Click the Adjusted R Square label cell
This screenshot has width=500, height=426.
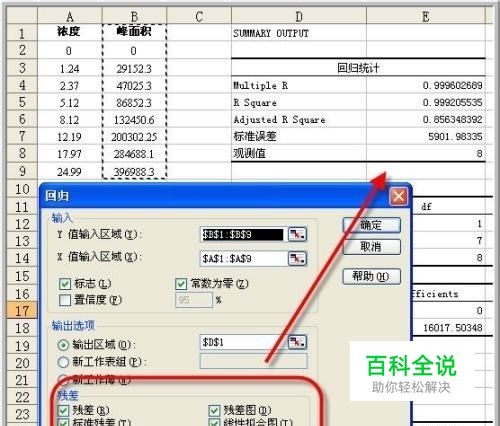[x=299, y=119]
